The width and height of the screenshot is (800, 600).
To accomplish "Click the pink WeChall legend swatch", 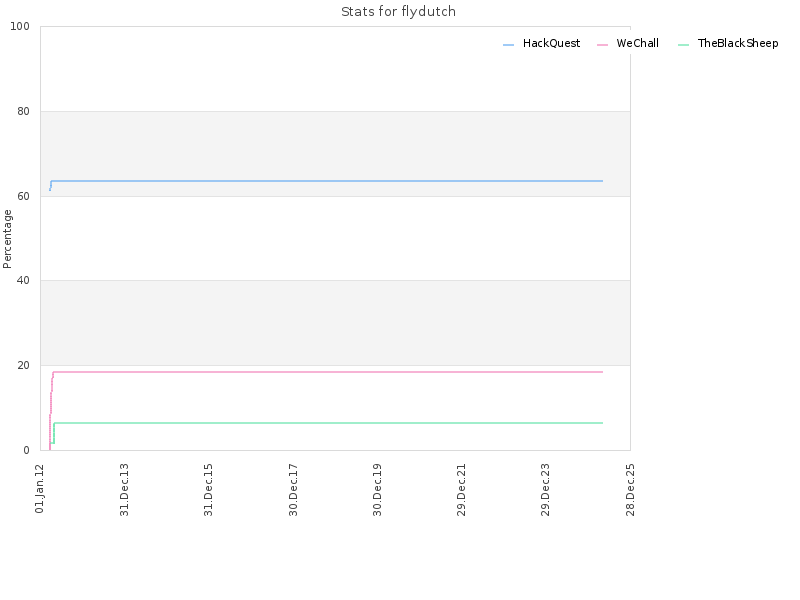I will (x=602, y=45).
